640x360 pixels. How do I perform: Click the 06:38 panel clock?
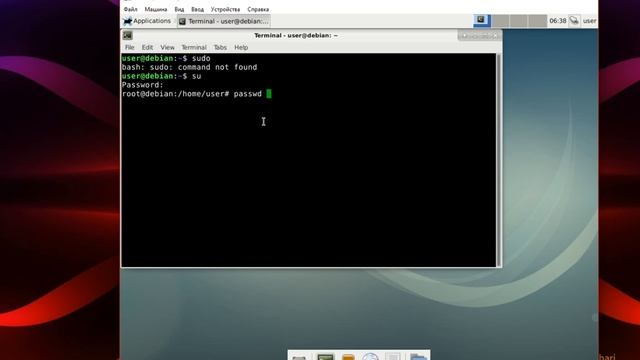[x=558, y=21]
